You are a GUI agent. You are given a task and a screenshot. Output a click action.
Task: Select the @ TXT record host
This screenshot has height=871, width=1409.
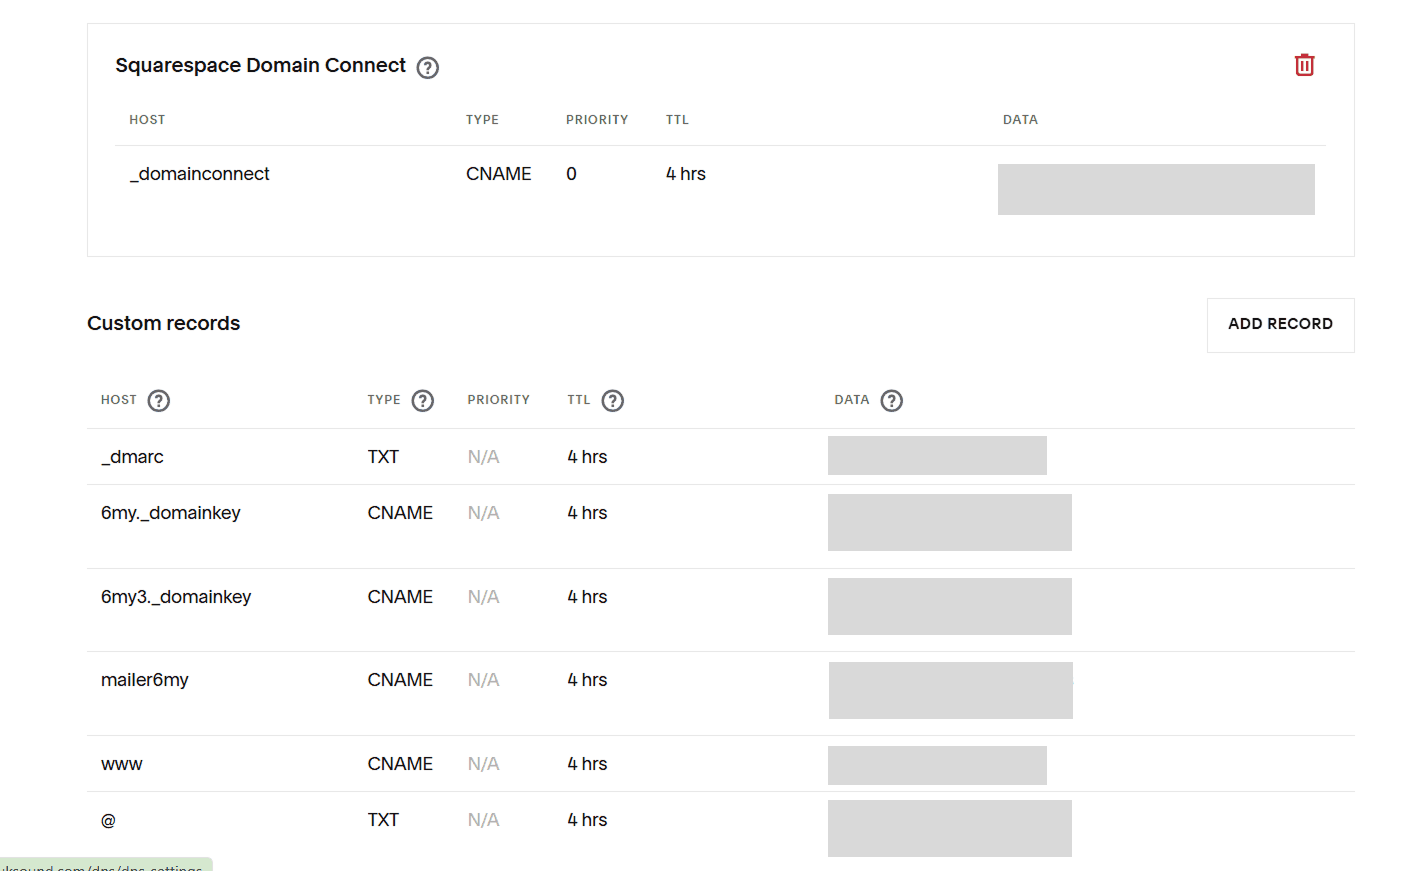(x=108, y=820)
